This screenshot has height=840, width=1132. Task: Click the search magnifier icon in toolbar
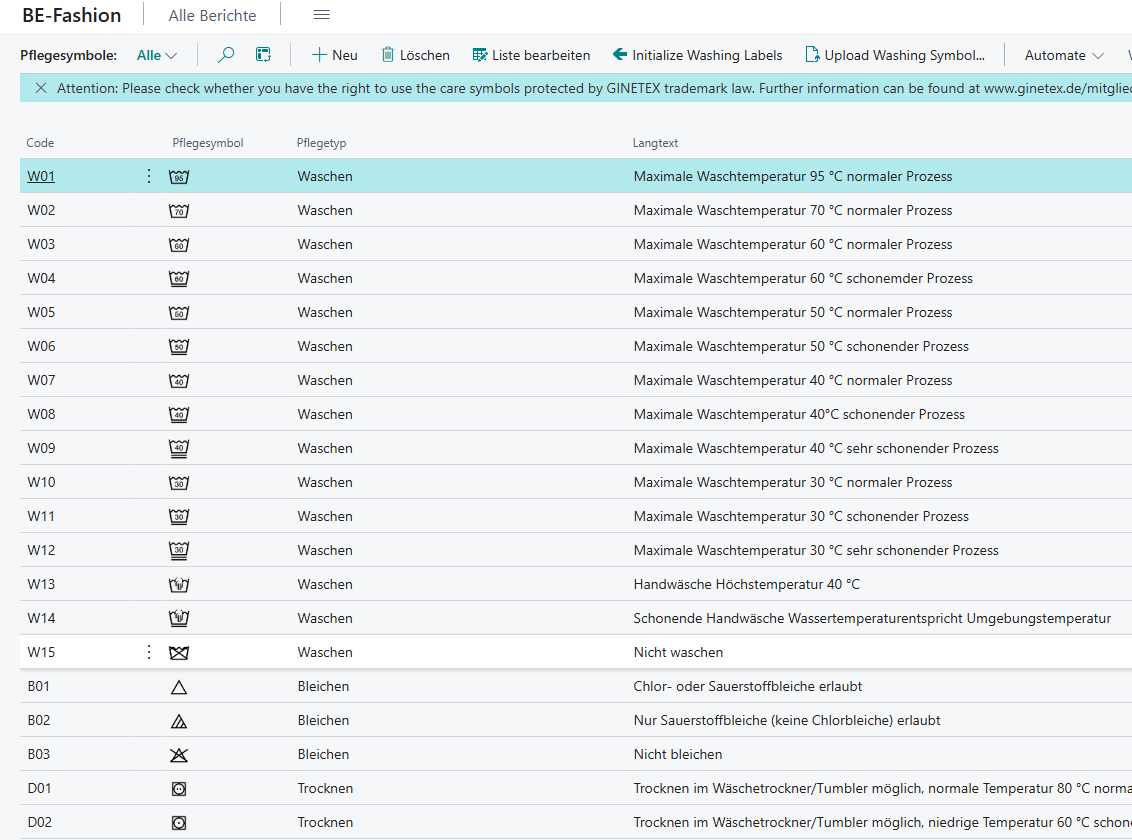[x=226, y=55]
